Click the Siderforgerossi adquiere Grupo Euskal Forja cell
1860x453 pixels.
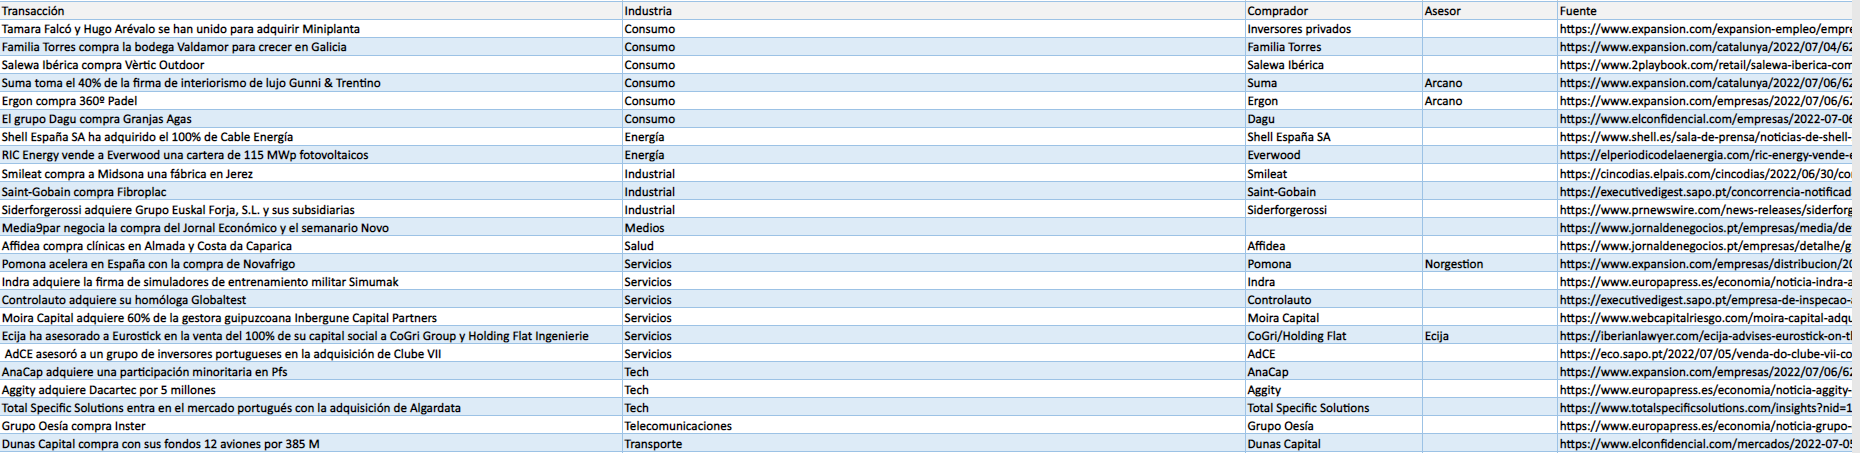pos(311,210)
